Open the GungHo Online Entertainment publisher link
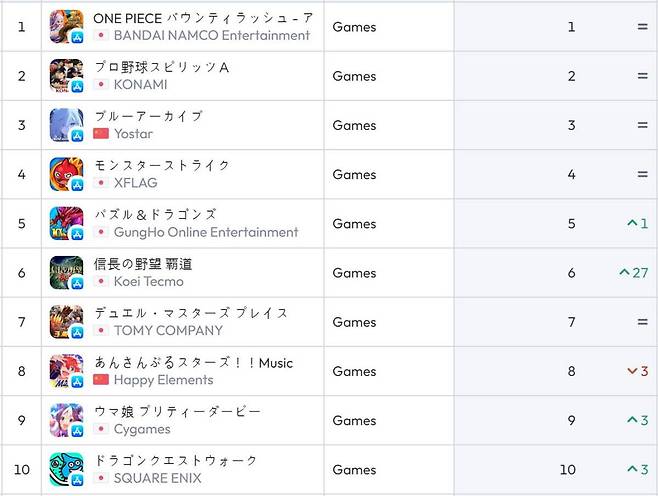This screenshot has height=496, width=658. click(x=205, y=232)
